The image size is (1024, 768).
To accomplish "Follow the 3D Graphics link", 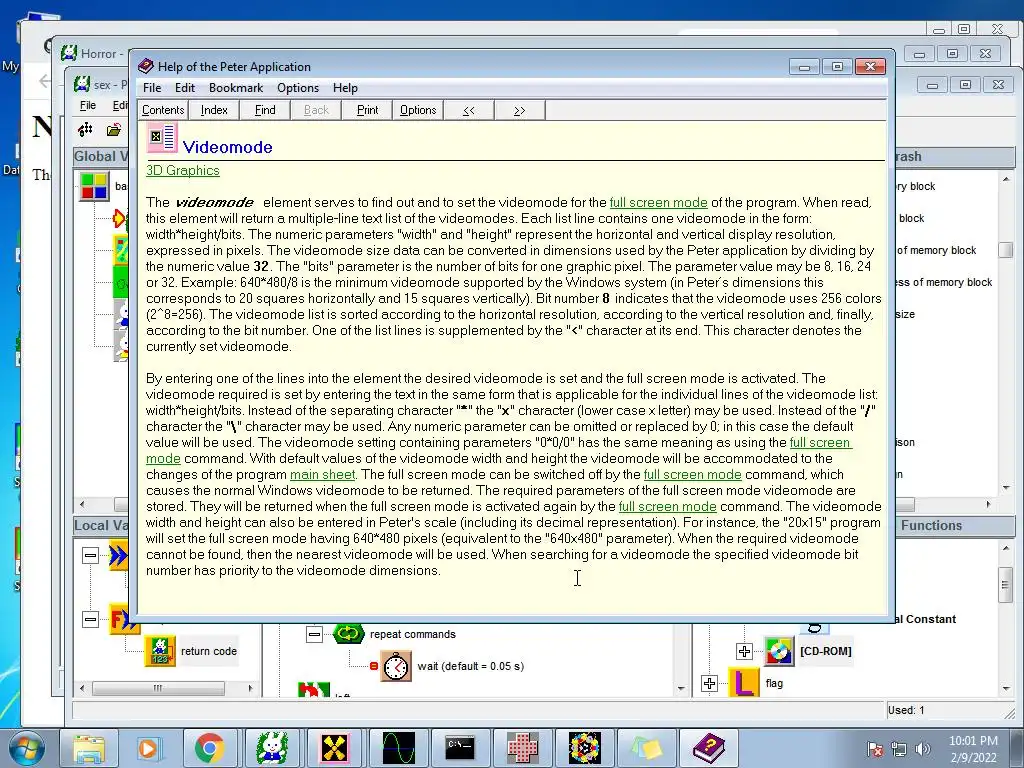I will (183, 170).
